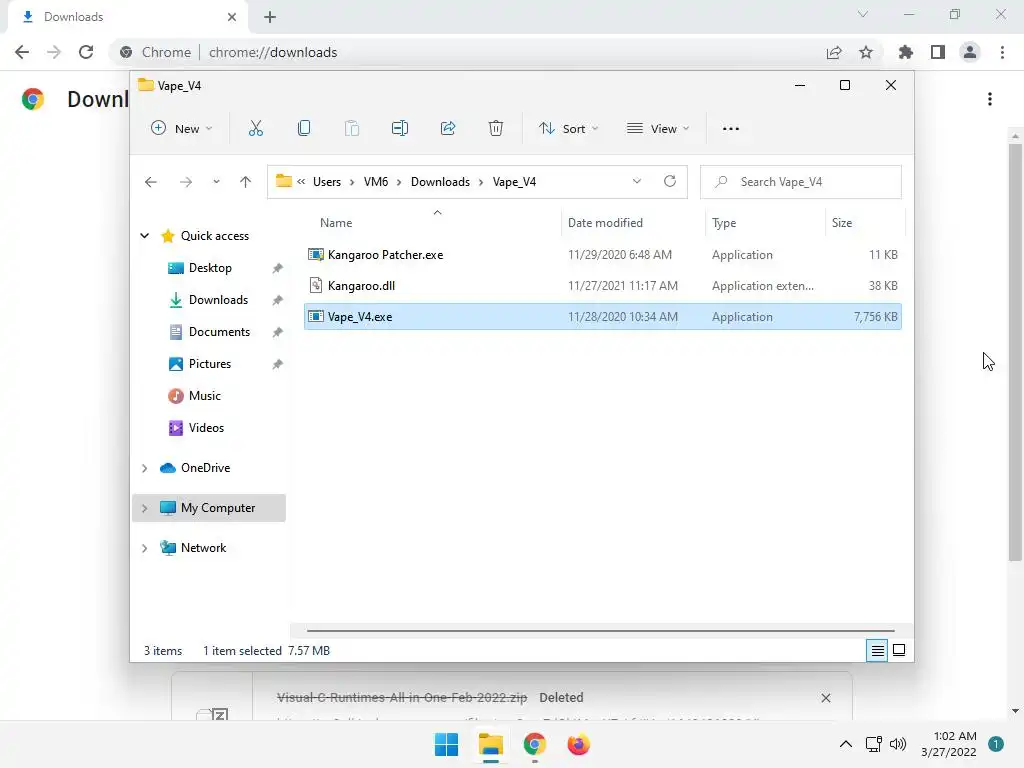Open Downloads page three-dot more actions menu
1024x768 pixels.
pyautogui.click(x=990, y=99)
